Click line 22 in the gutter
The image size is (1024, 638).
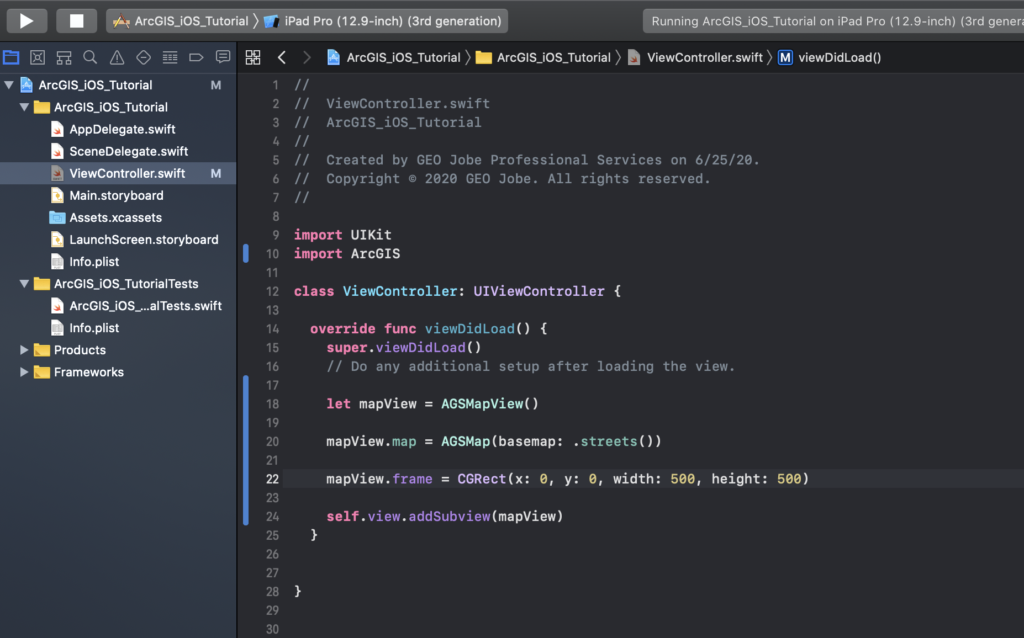[x=272, y=479]
